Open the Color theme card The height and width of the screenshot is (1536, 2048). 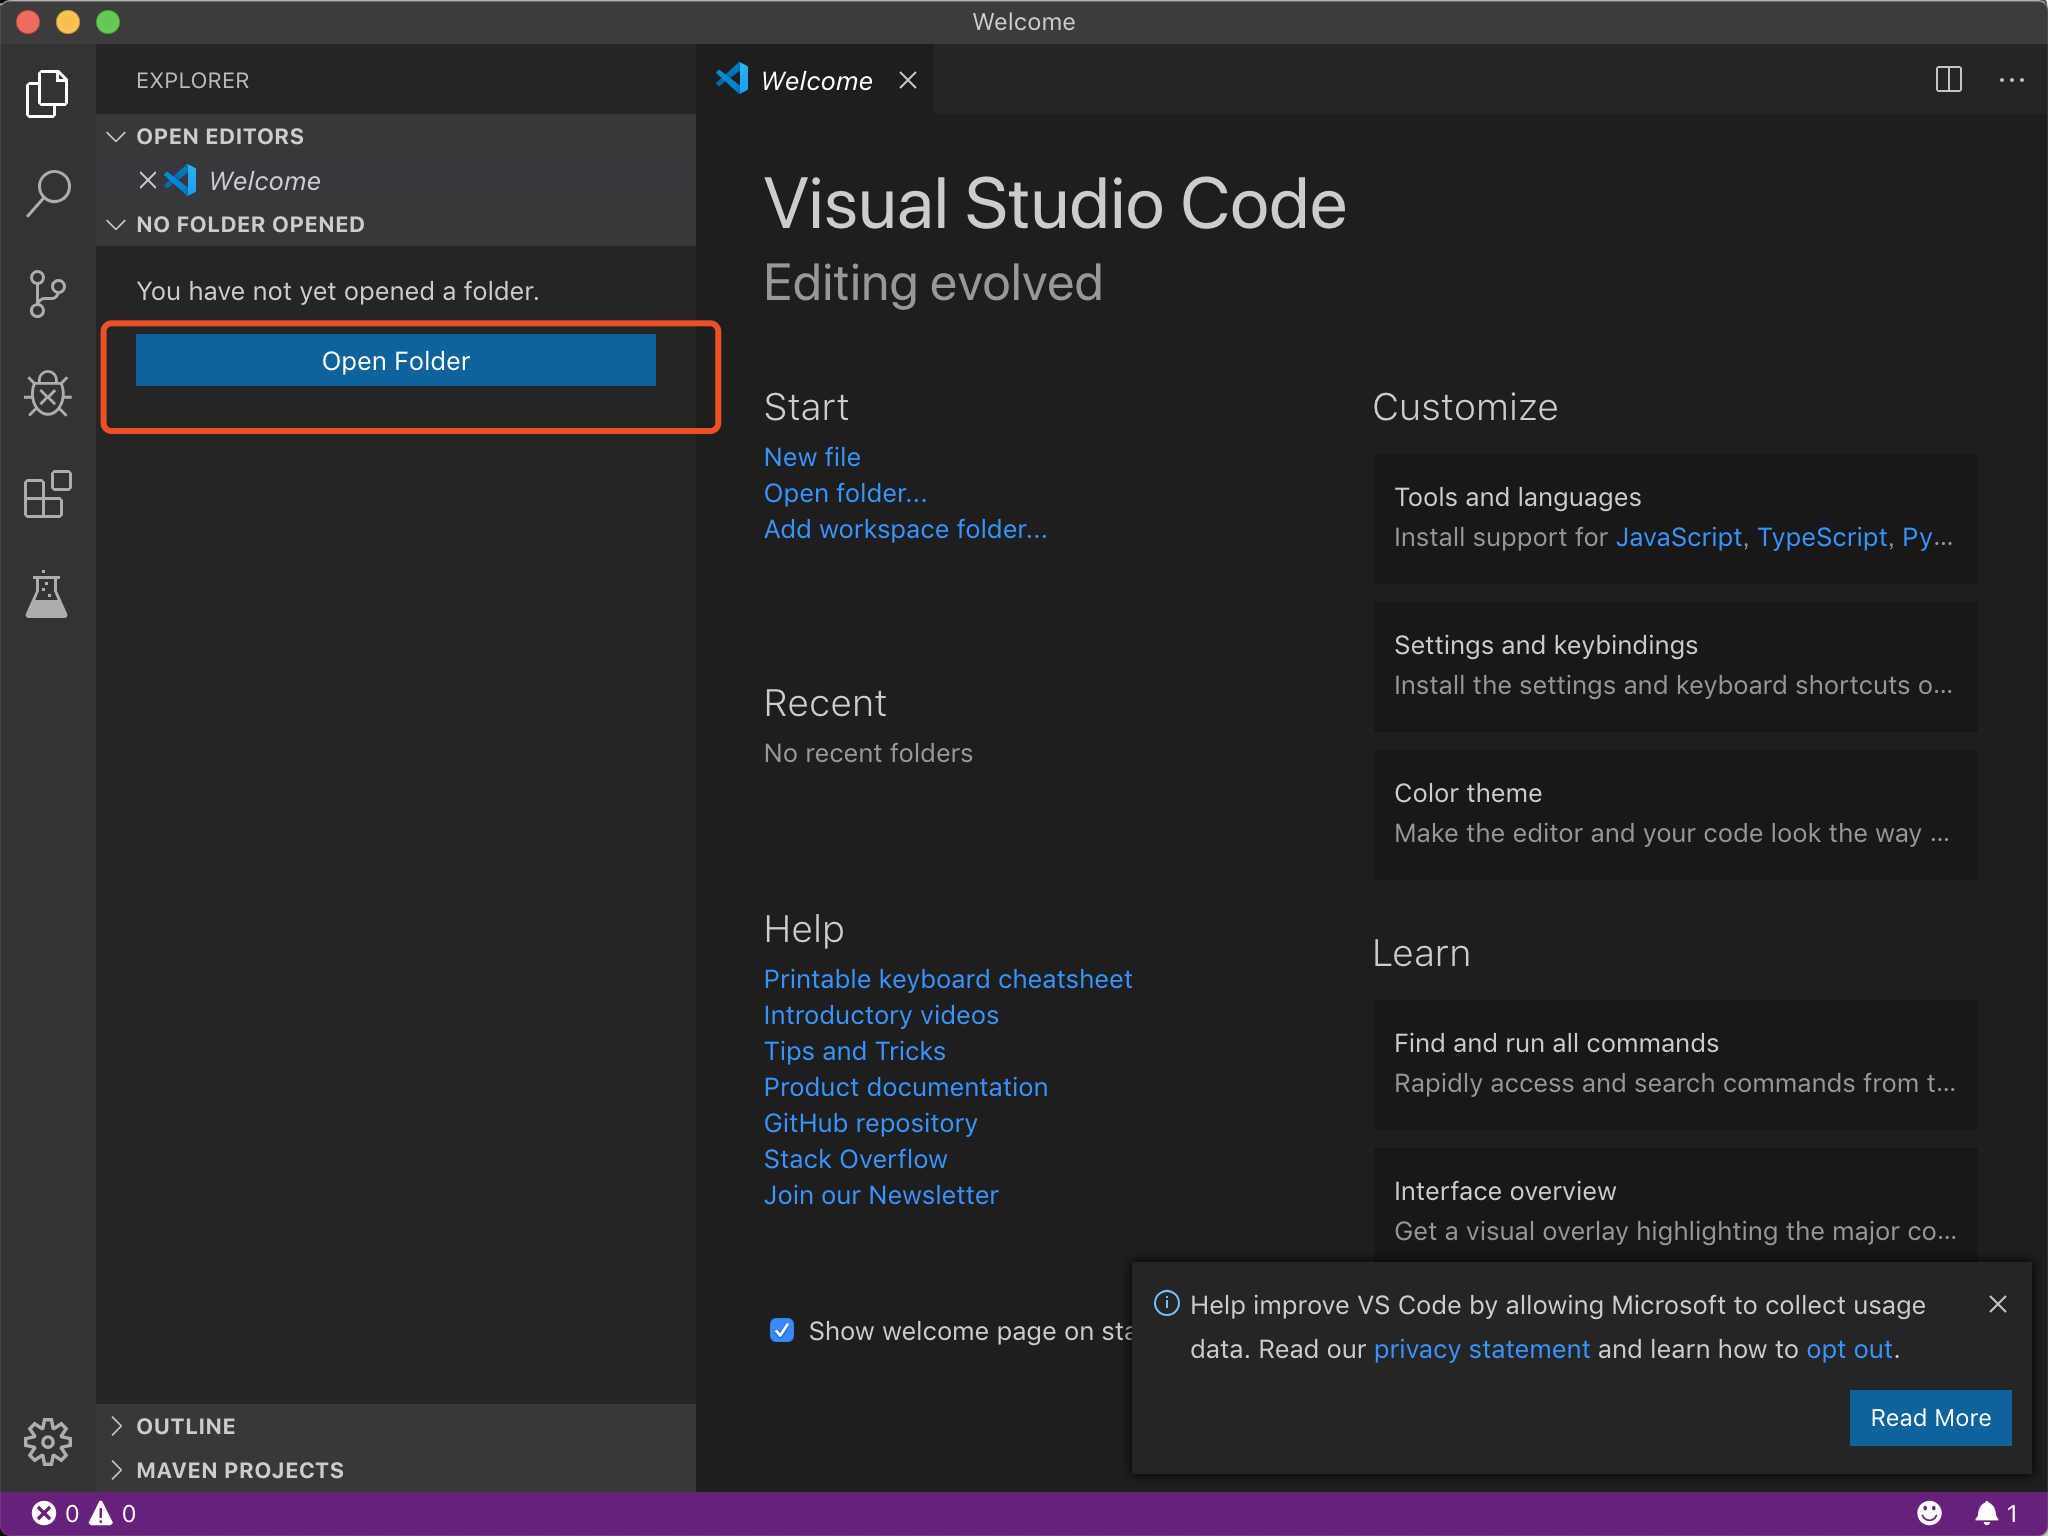(1675, 813)
